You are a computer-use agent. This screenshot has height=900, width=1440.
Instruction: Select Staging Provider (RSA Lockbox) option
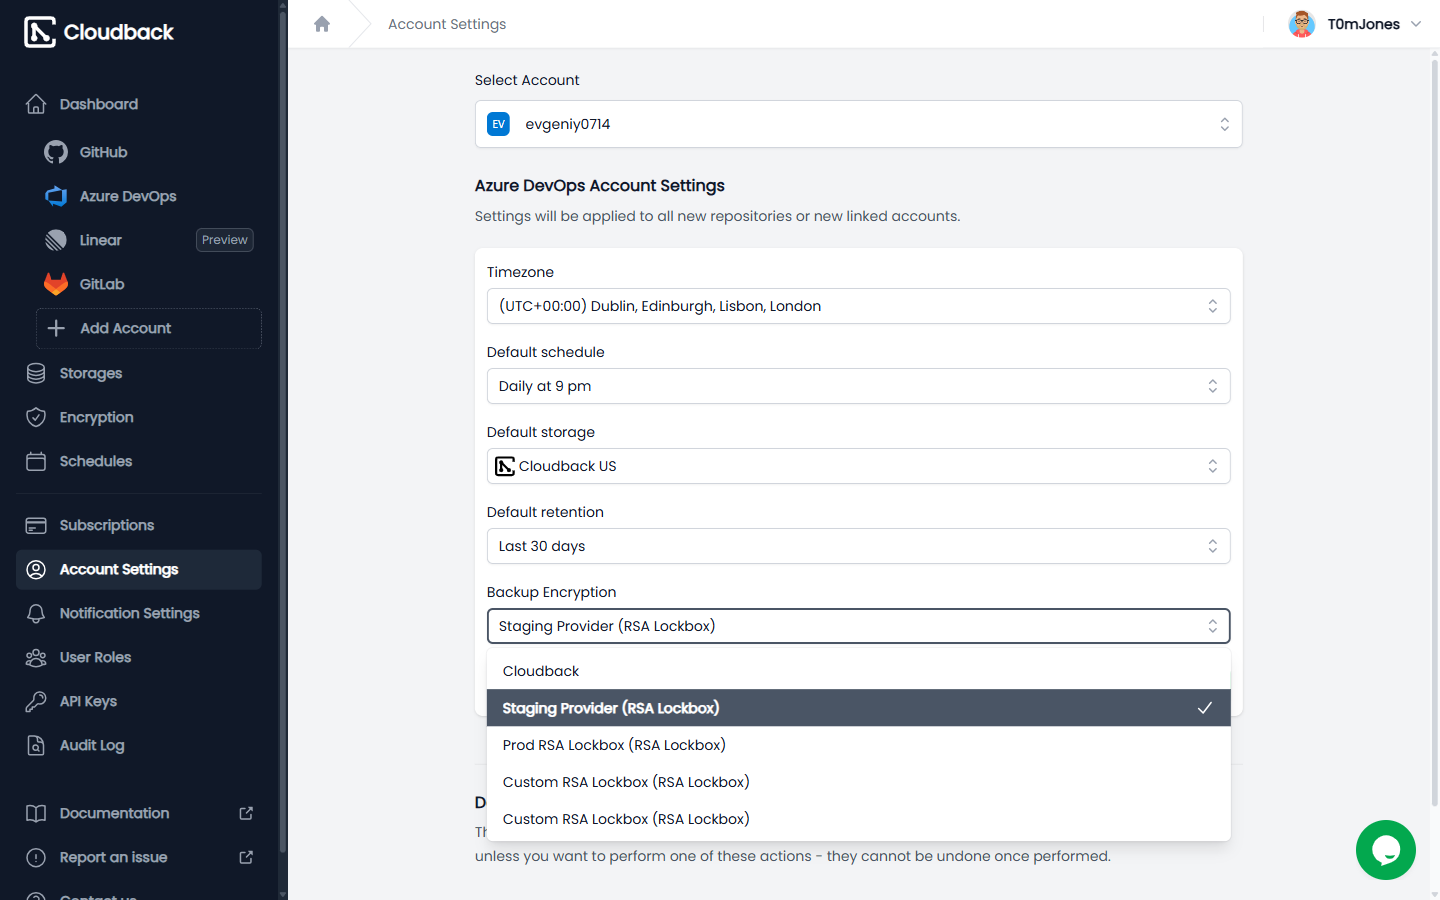858,708
